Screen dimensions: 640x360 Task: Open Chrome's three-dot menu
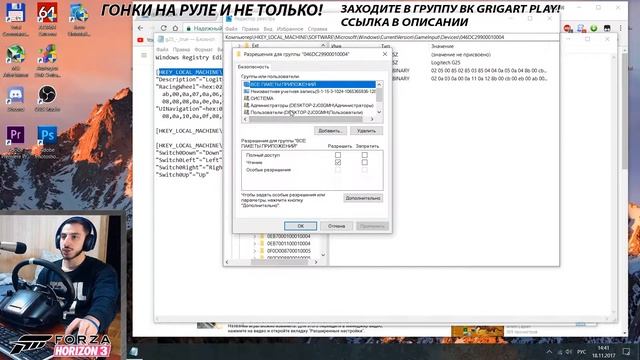(620, 28)
